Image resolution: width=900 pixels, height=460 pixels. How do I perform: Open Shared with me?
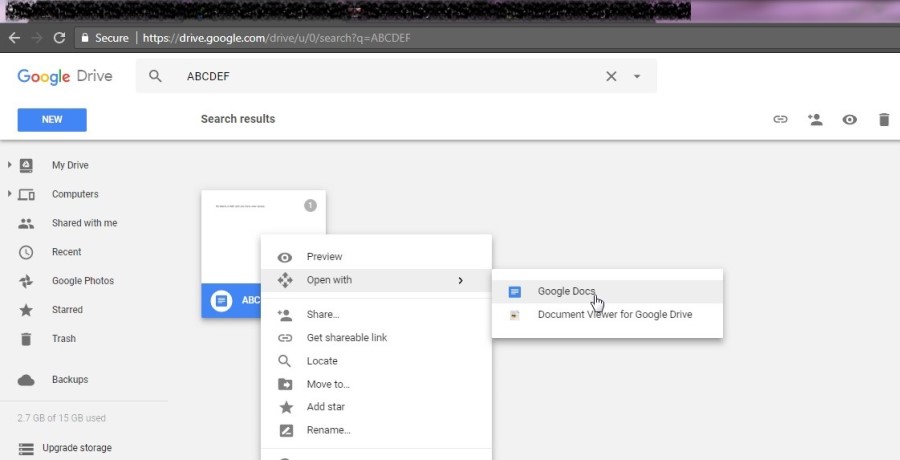[84, 223]
